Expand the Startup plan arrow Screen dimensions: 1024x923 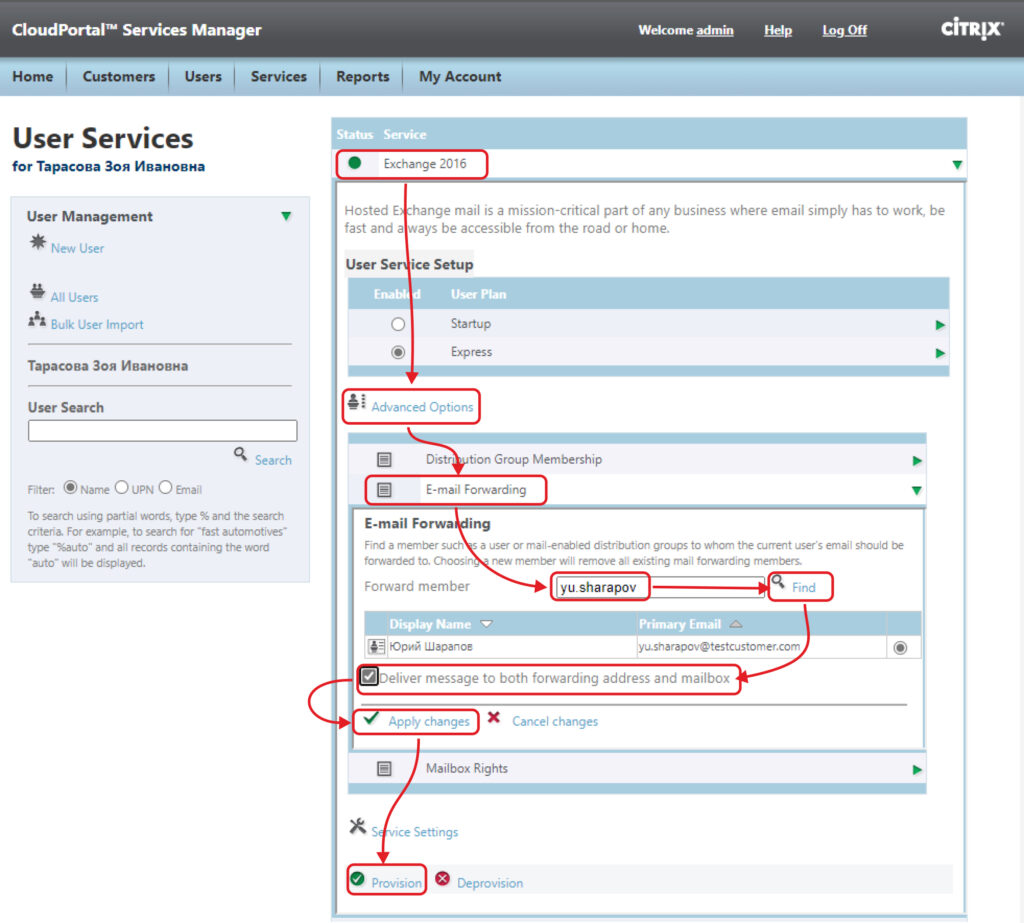(940, 325)
